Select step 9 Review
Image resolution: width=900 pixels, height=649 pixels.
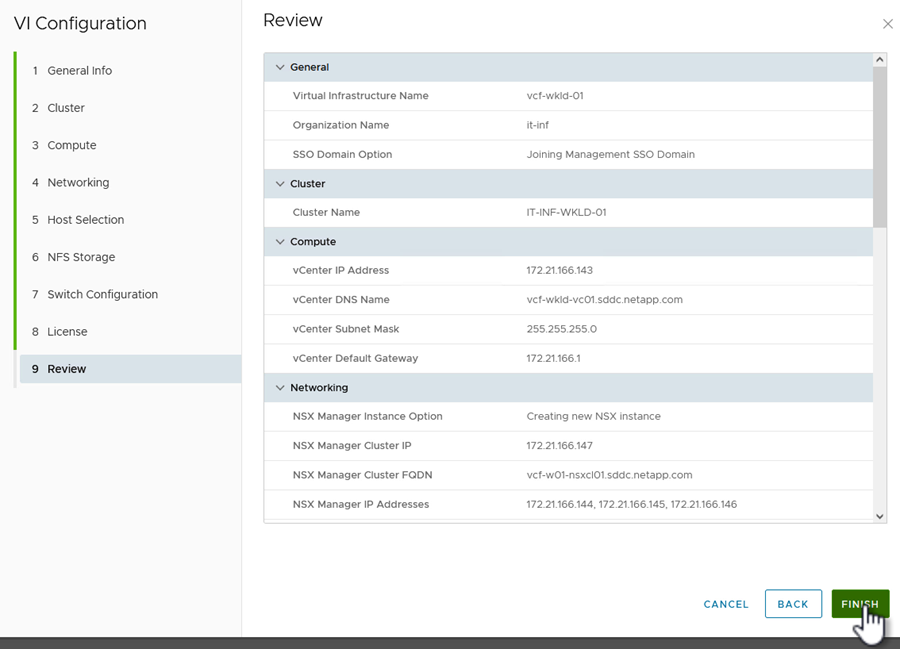[67, 369]
